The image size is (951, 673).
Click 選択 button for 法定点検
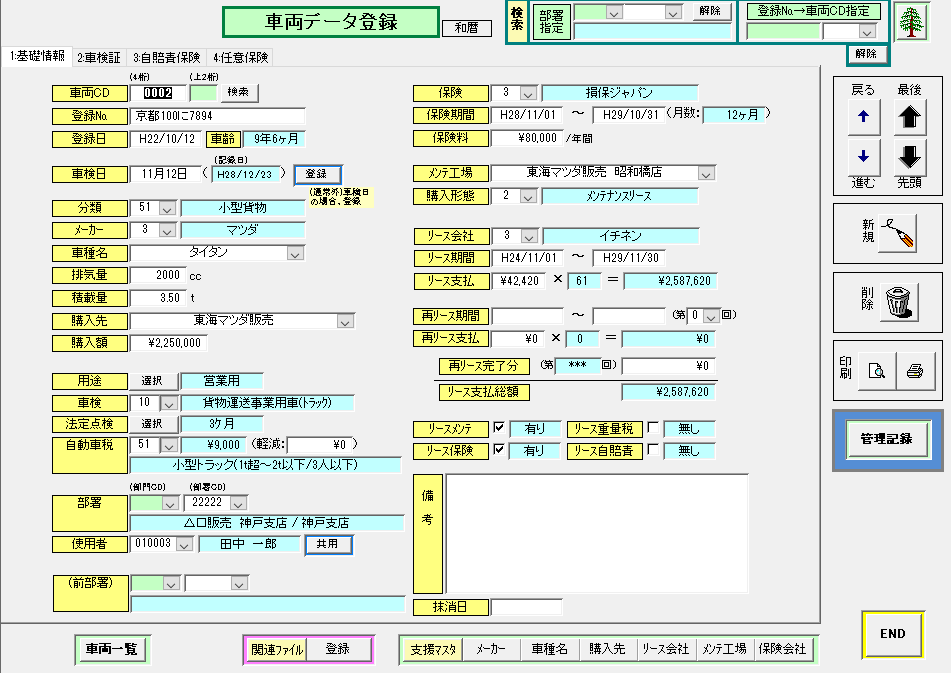pyautogui.click(x=152, y=424)
